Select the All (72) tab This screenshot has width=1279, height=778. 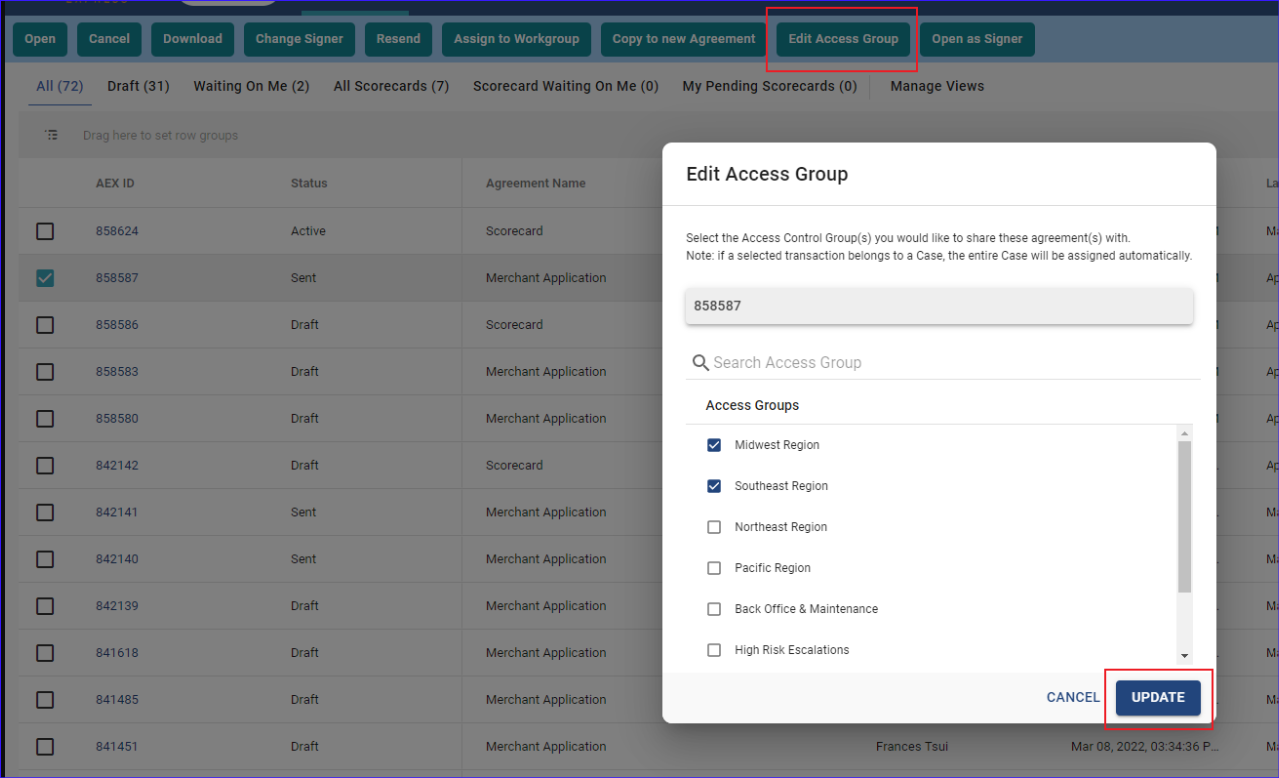(x=60, y=86)
